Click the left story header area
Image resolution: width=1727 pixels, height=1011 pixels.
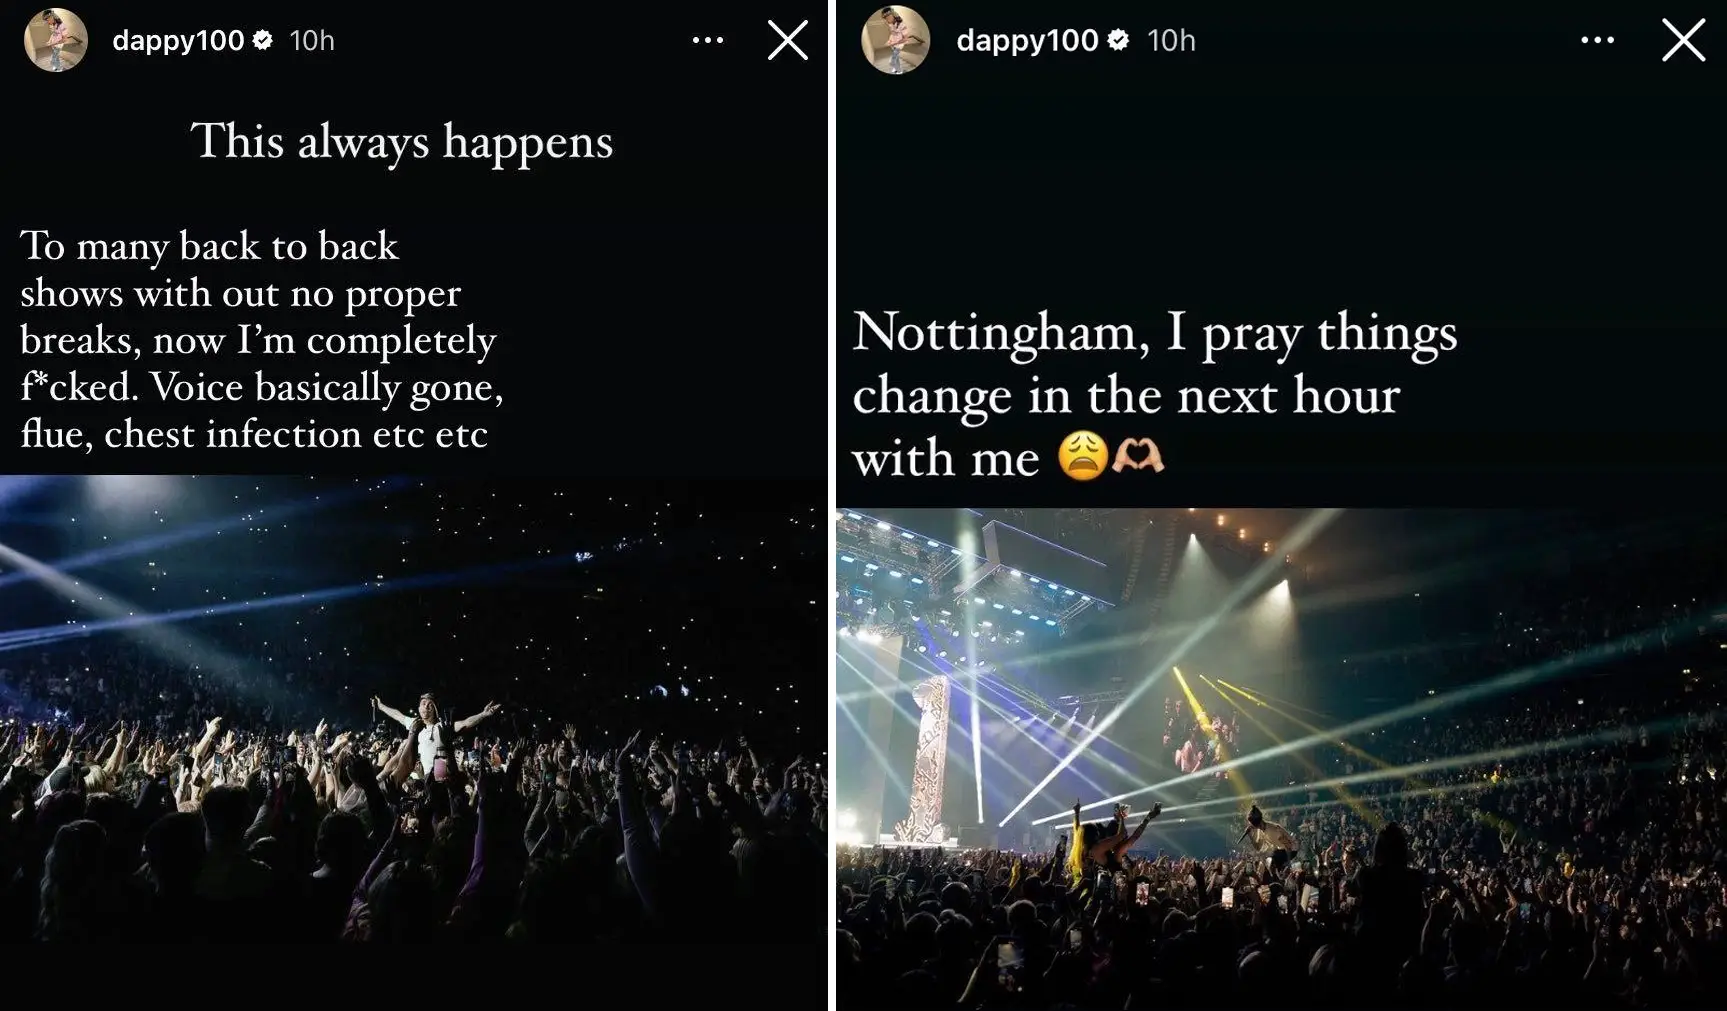coord(400,40)
